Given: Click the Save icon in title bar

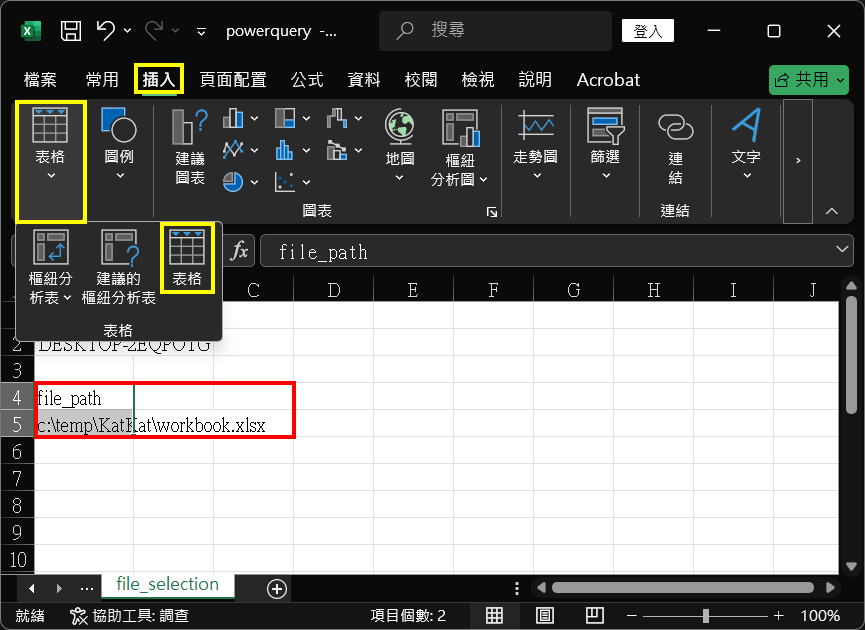Looking at the screenshot, I should pyautogui.click(x=71, y=31).
